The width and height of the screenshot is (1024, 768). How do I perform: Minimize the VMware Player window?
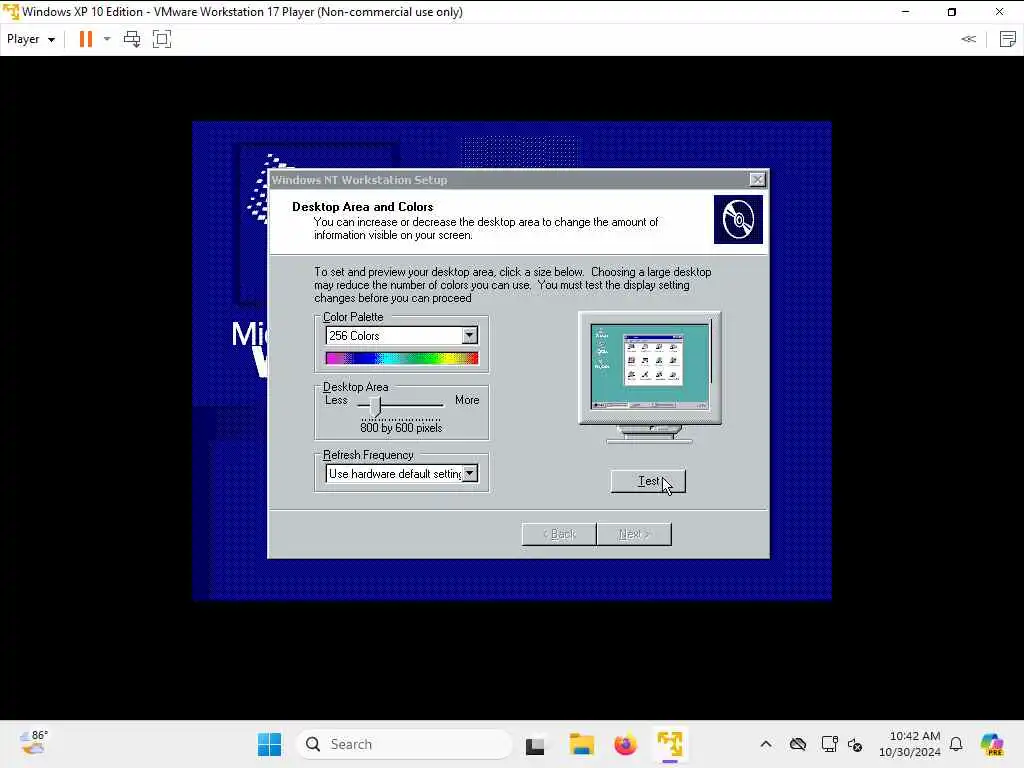[905, 12]
